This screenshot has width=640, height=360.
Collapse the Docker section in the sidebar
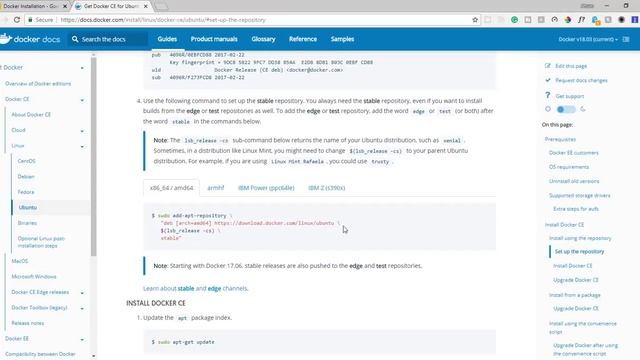click(x=82, y=68)
